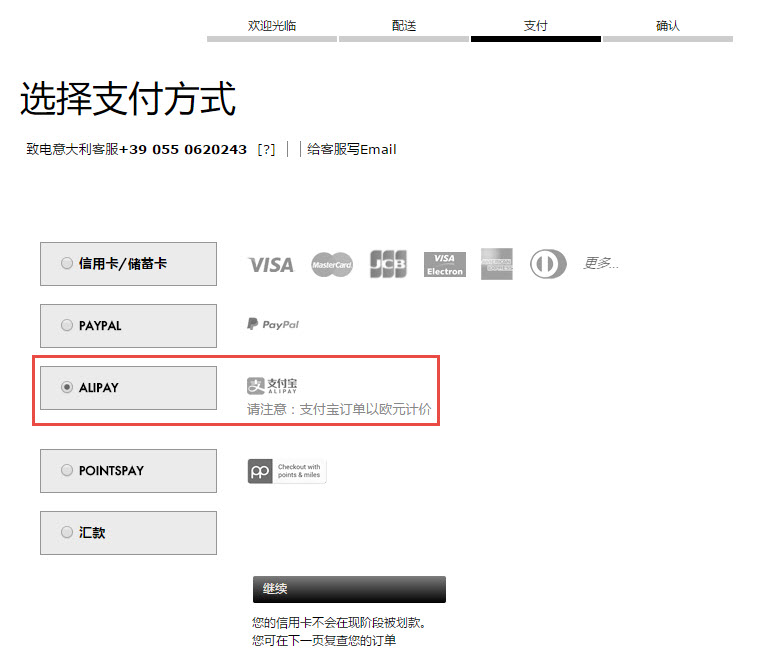Select the 汇款 radio button
769x665 pixels.
67,532
